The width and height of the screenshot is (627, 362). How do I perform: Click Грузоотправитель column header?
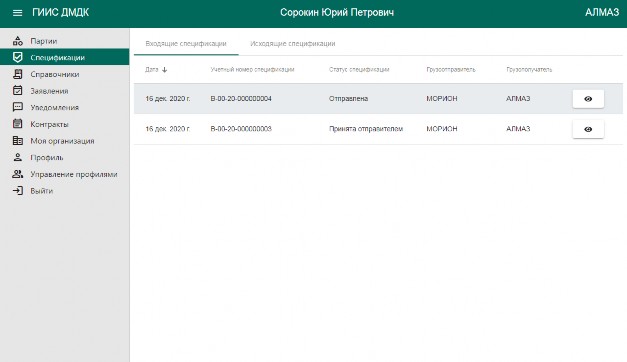click(451, 70)
